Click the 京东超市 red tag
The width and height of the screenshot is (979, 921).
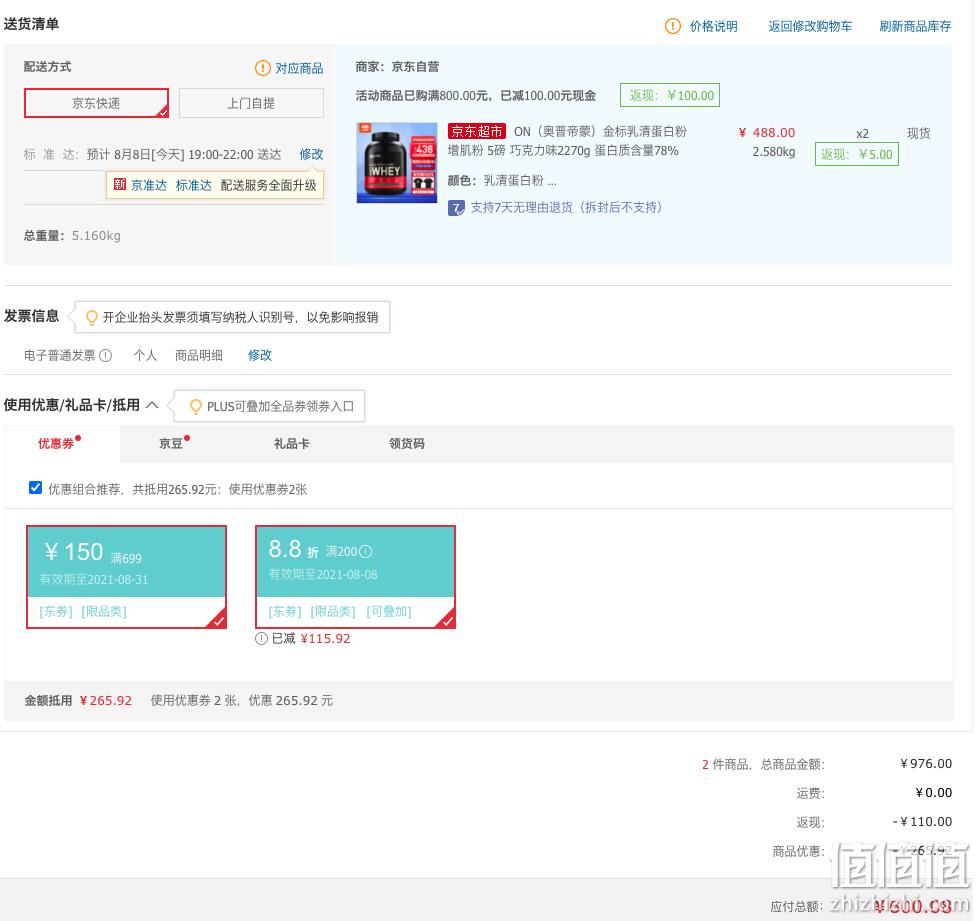(476, 131)
